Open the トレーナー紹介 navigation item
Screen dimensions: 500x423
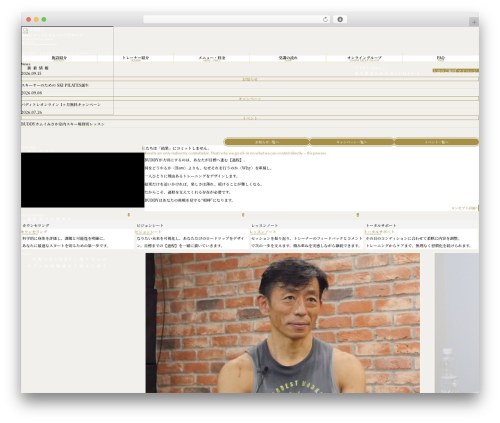[136, 58]
